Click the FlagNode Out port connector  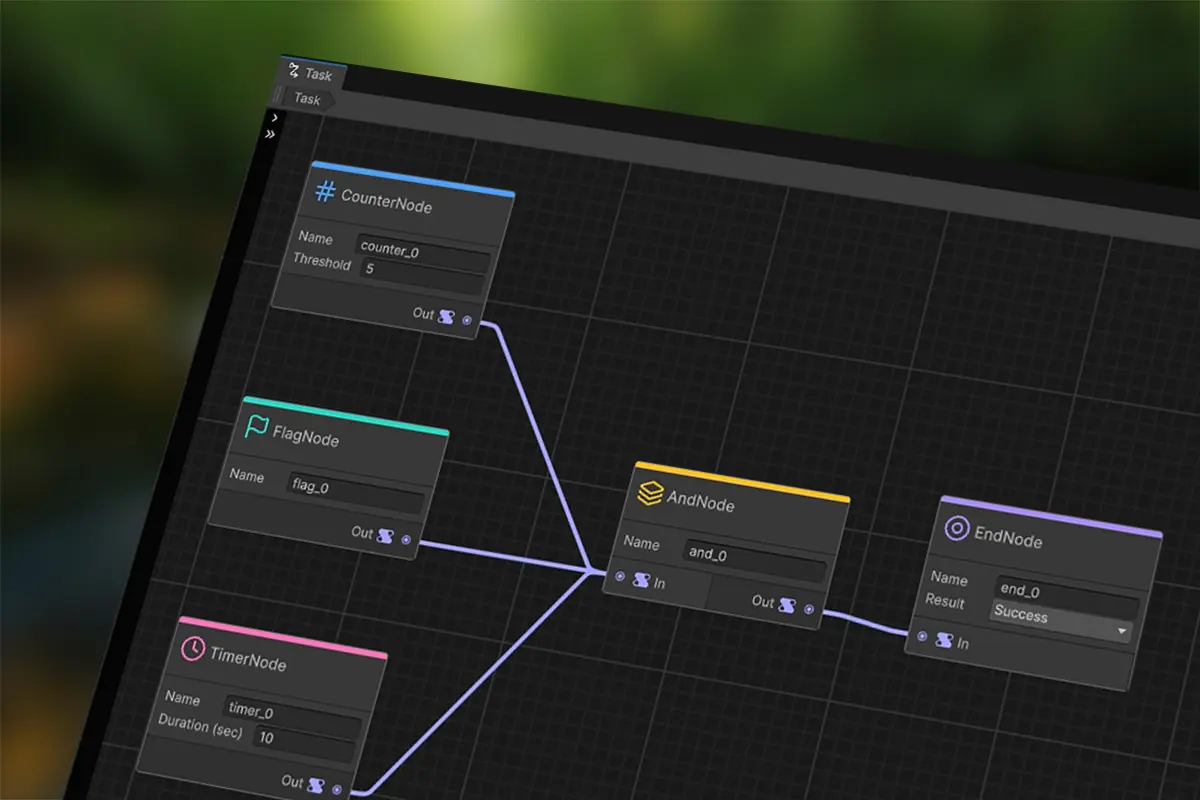(406, 539)
